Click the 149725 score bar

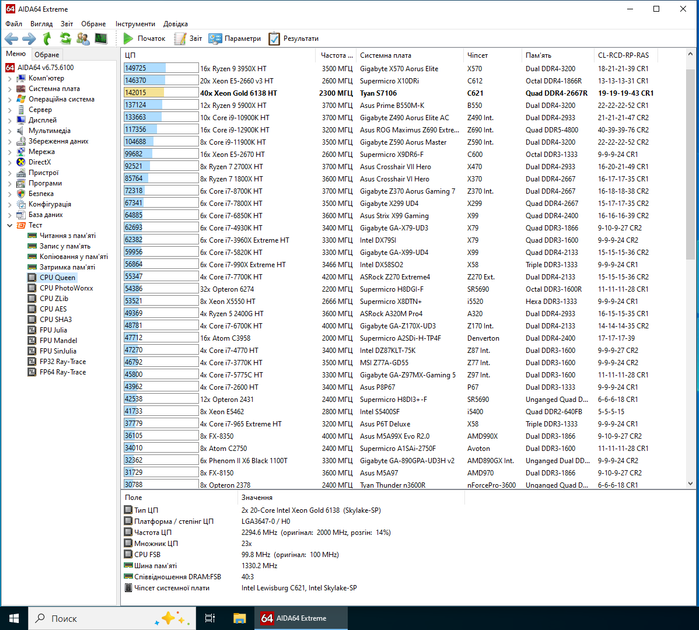161,69
